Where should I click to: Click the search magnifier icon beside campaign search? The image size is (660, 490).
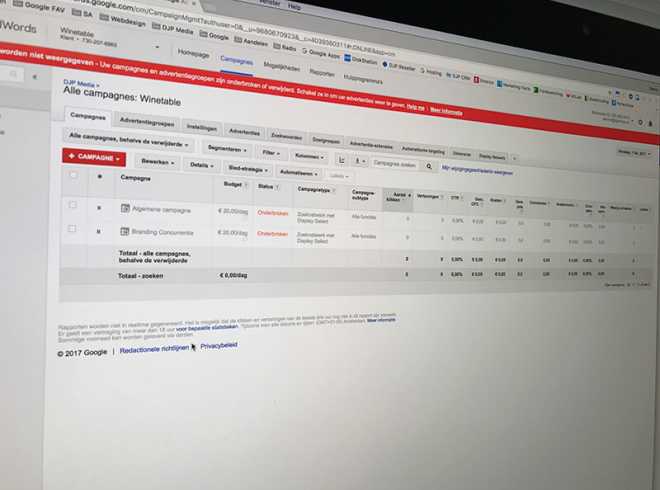click(x=429, y=167)
